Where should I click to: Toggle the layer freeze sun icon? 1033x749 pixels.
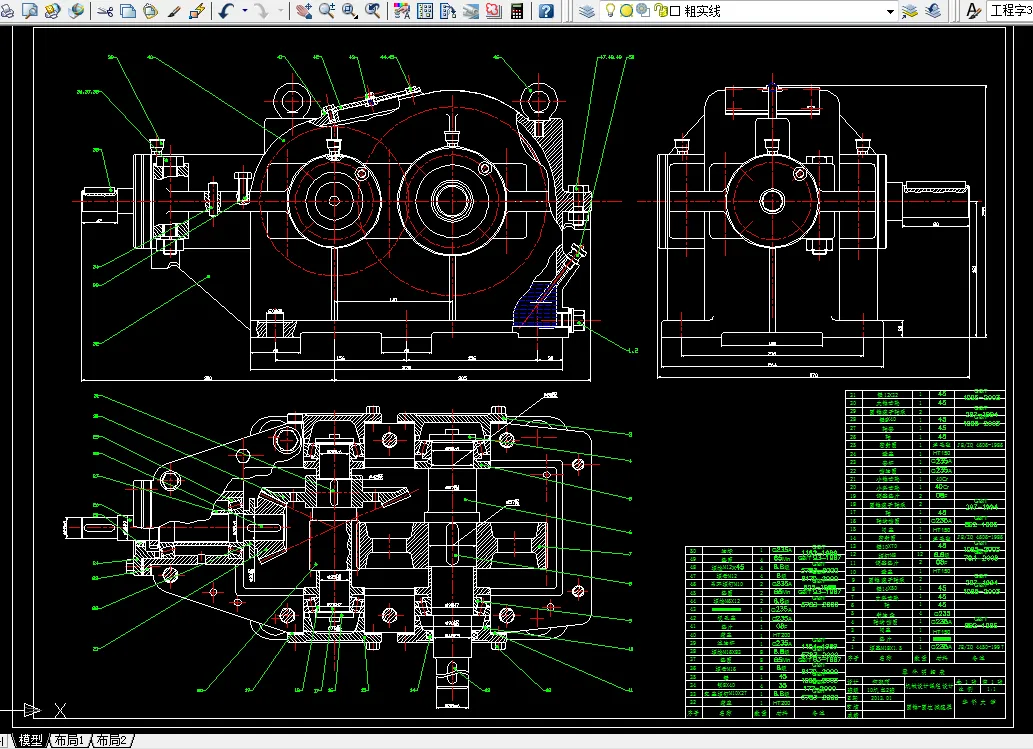click(x=627, y=11)
